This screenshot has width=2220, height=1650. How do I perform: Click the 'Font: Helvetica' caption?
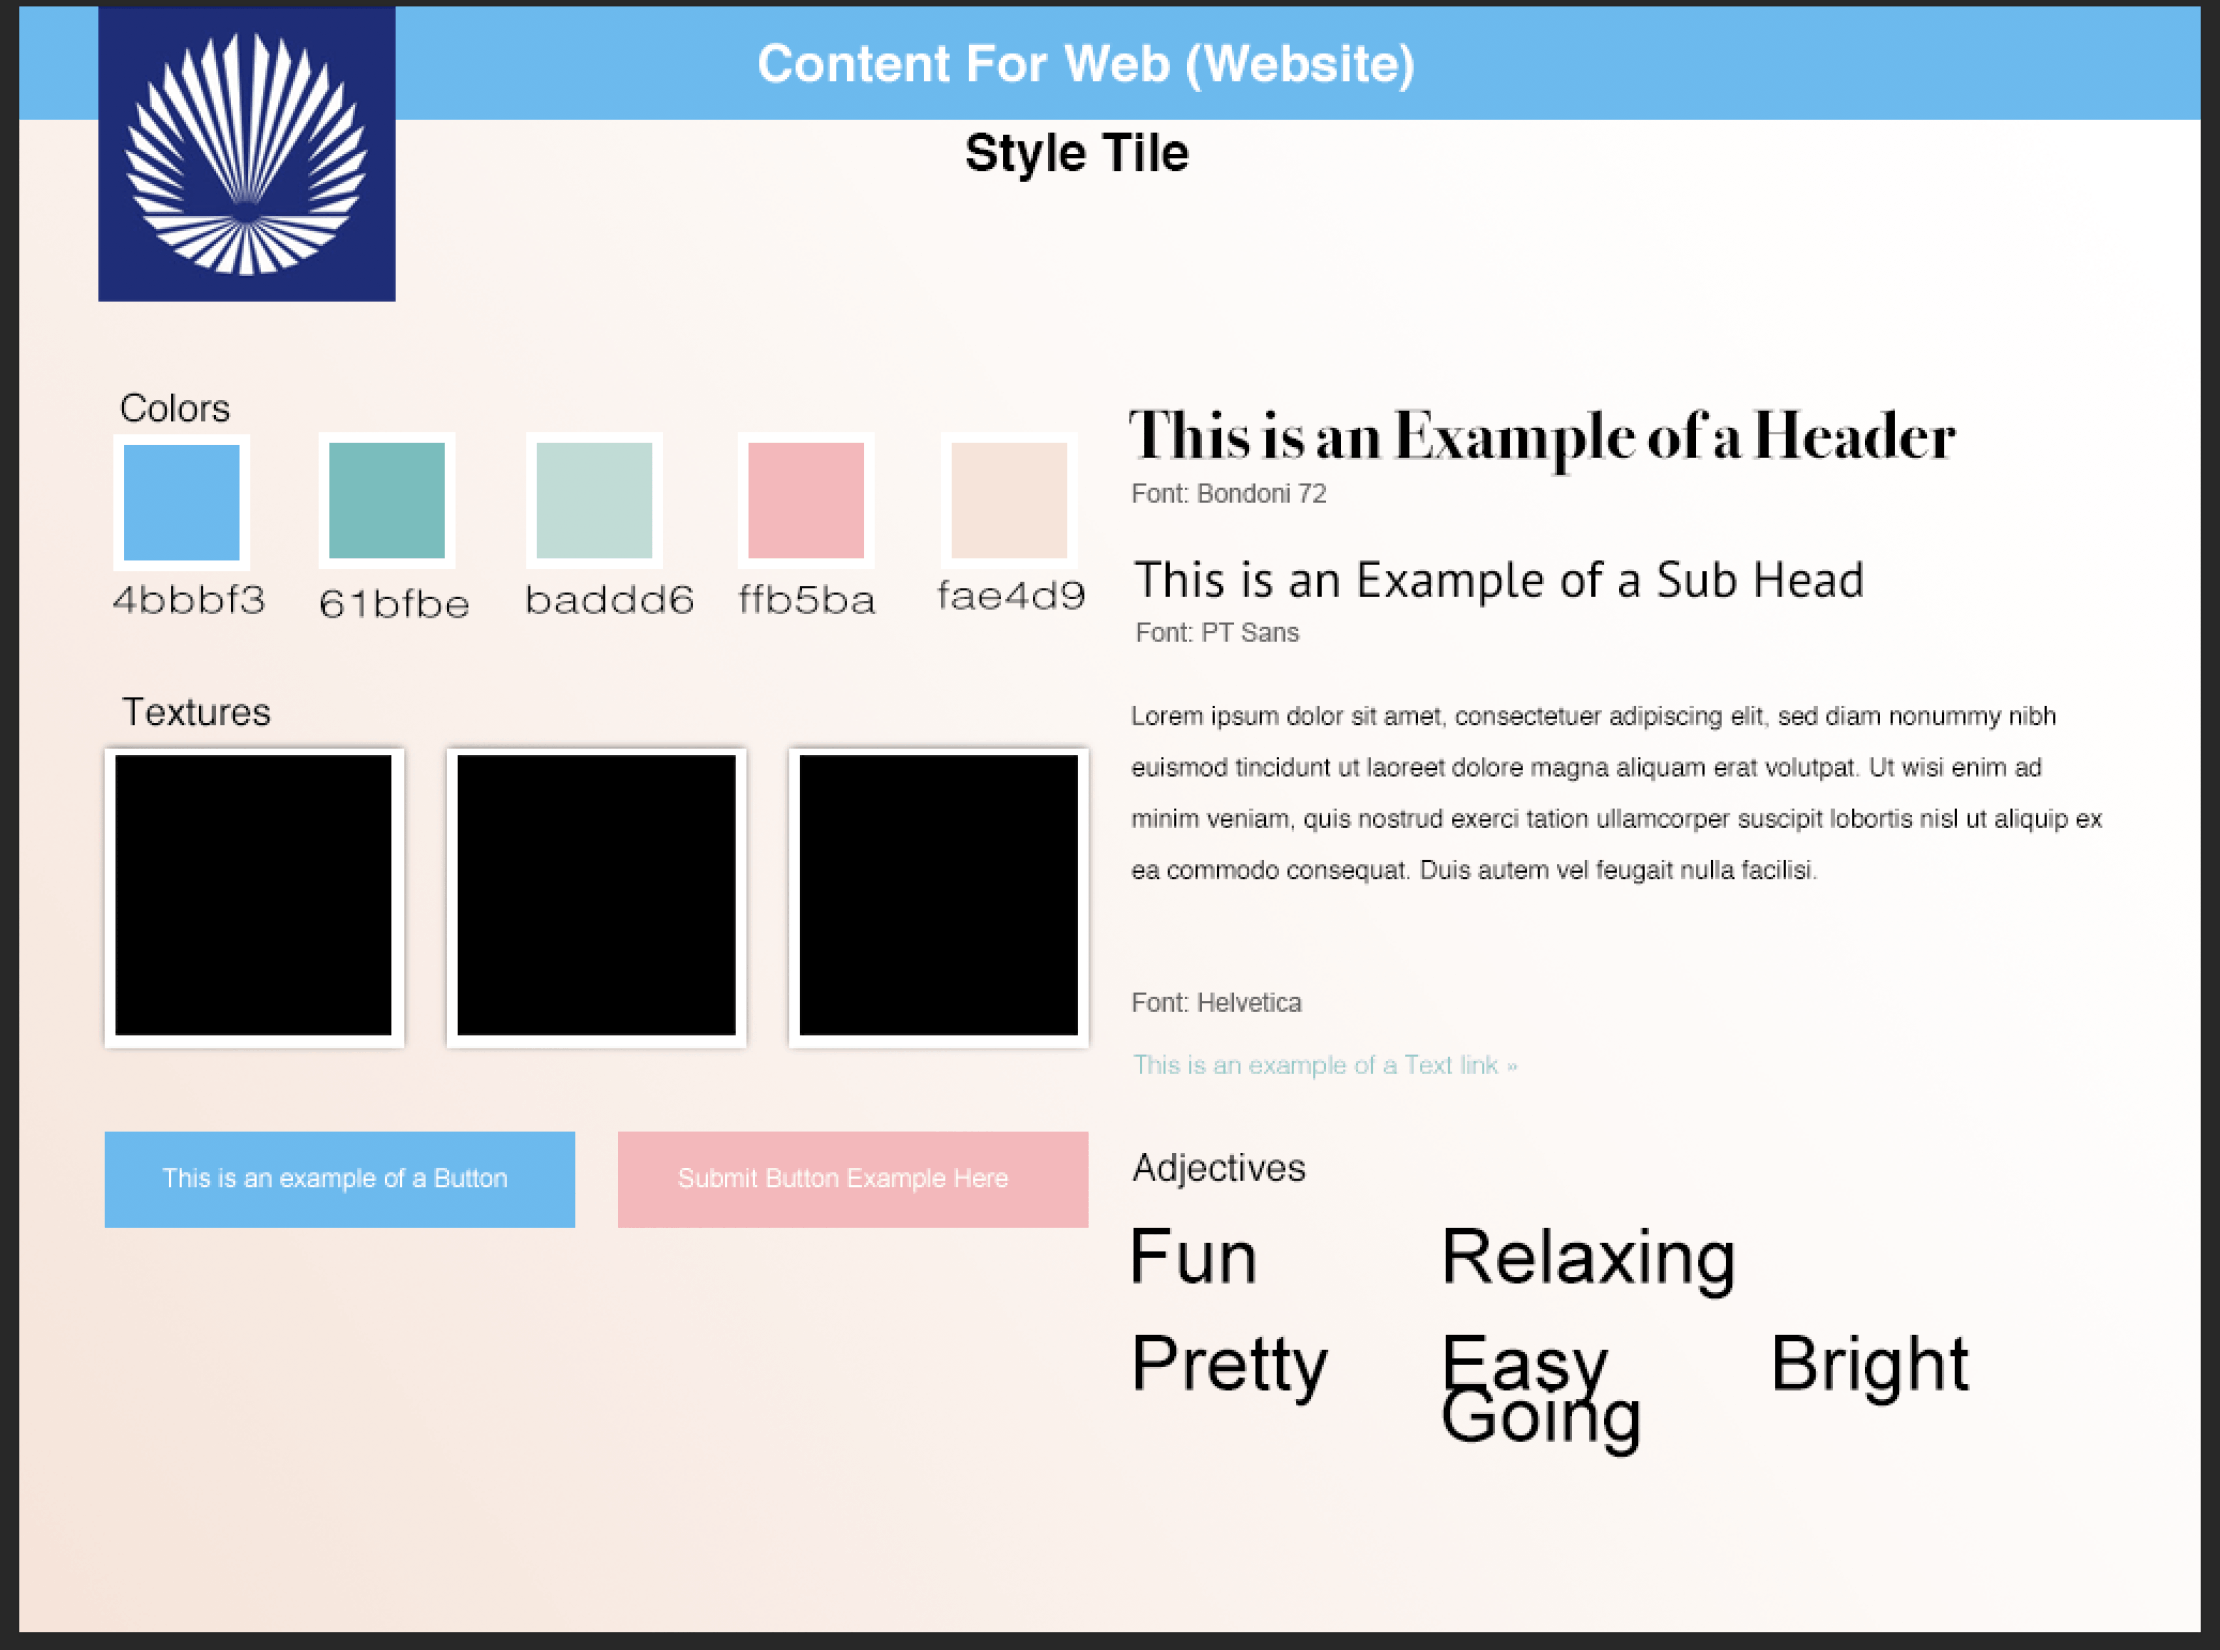(x=1216, y=1003)
